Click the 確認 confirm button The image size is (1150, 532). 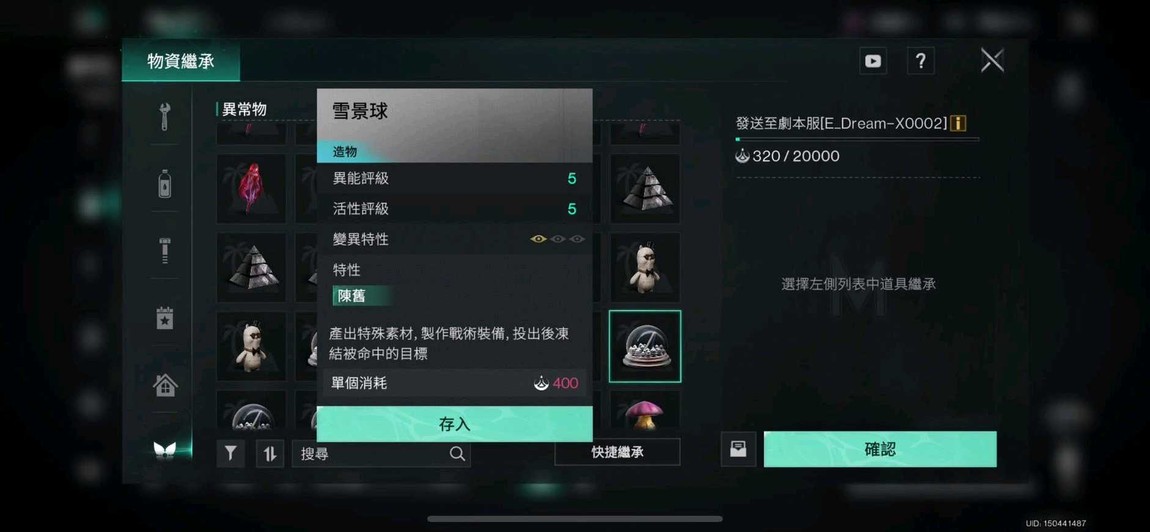[880, 449]
